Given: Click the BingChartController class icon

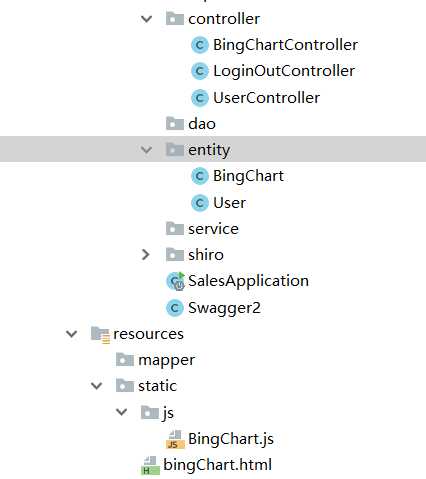Looking at the screenshot, I should pyautogui.click(x=200, y=45).
